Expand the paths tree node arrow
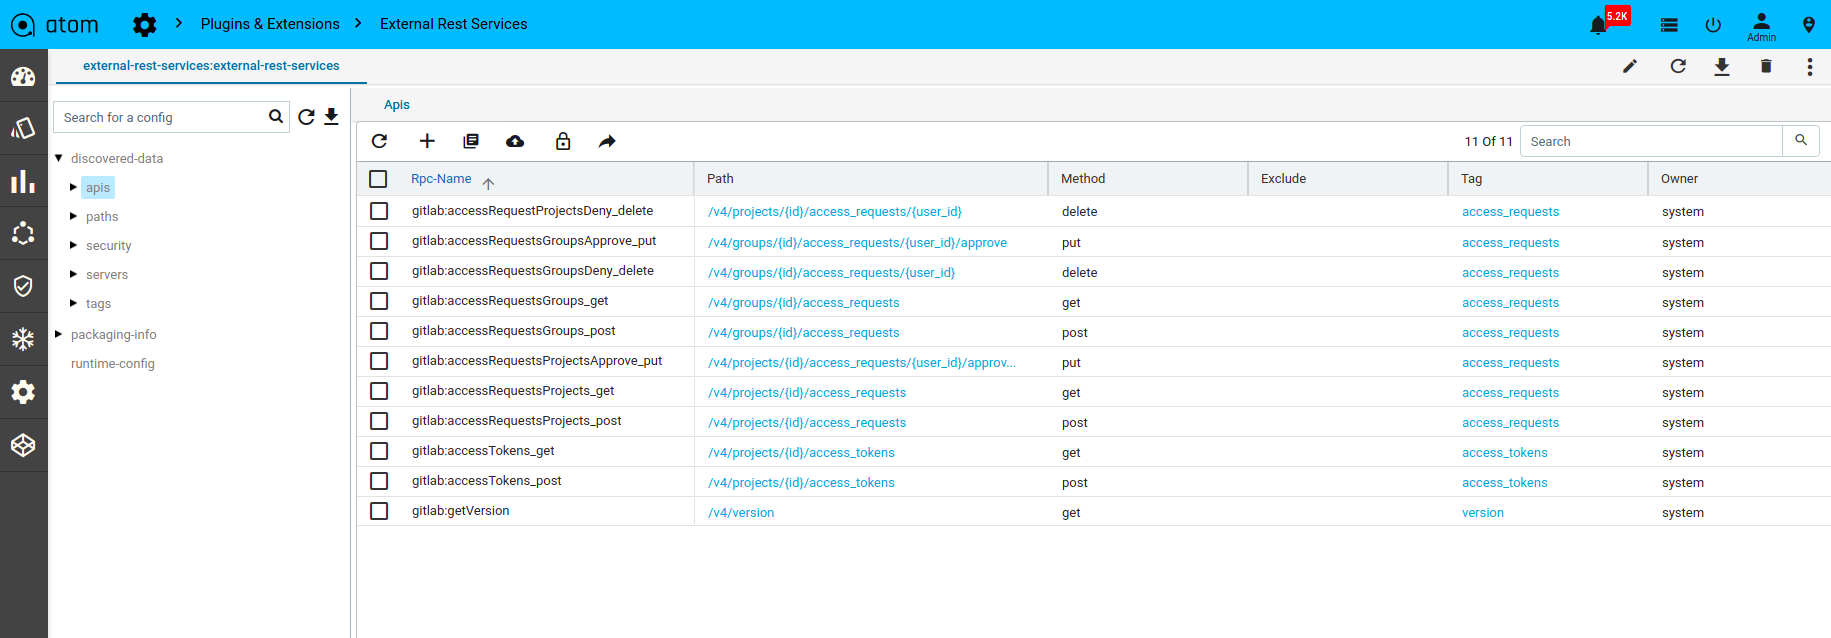Screen dimensions: 1831x638 [x=73, y=216]
